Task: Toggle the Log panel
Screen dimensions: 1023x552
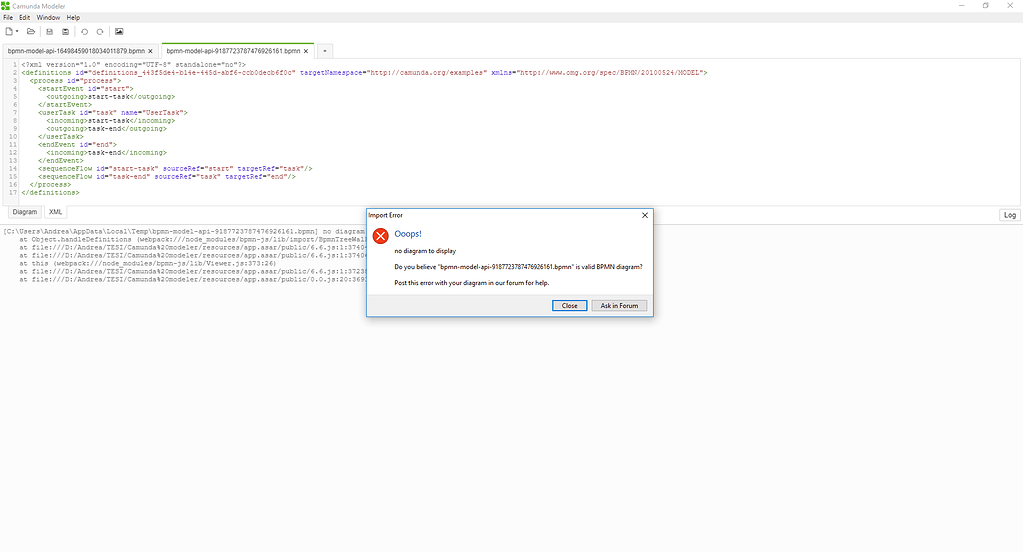Action: 1010,215
